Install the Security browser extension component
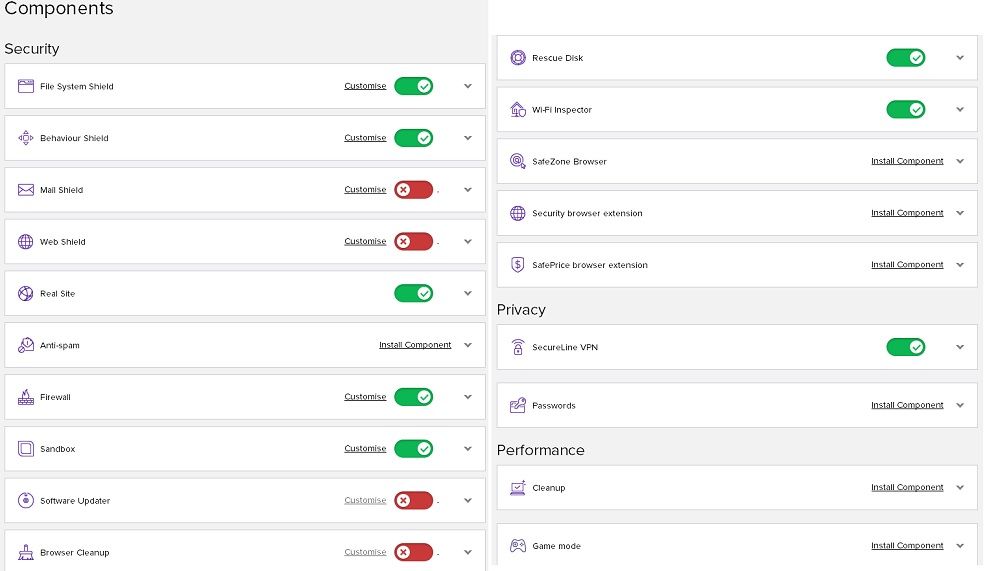 point(907,213)
